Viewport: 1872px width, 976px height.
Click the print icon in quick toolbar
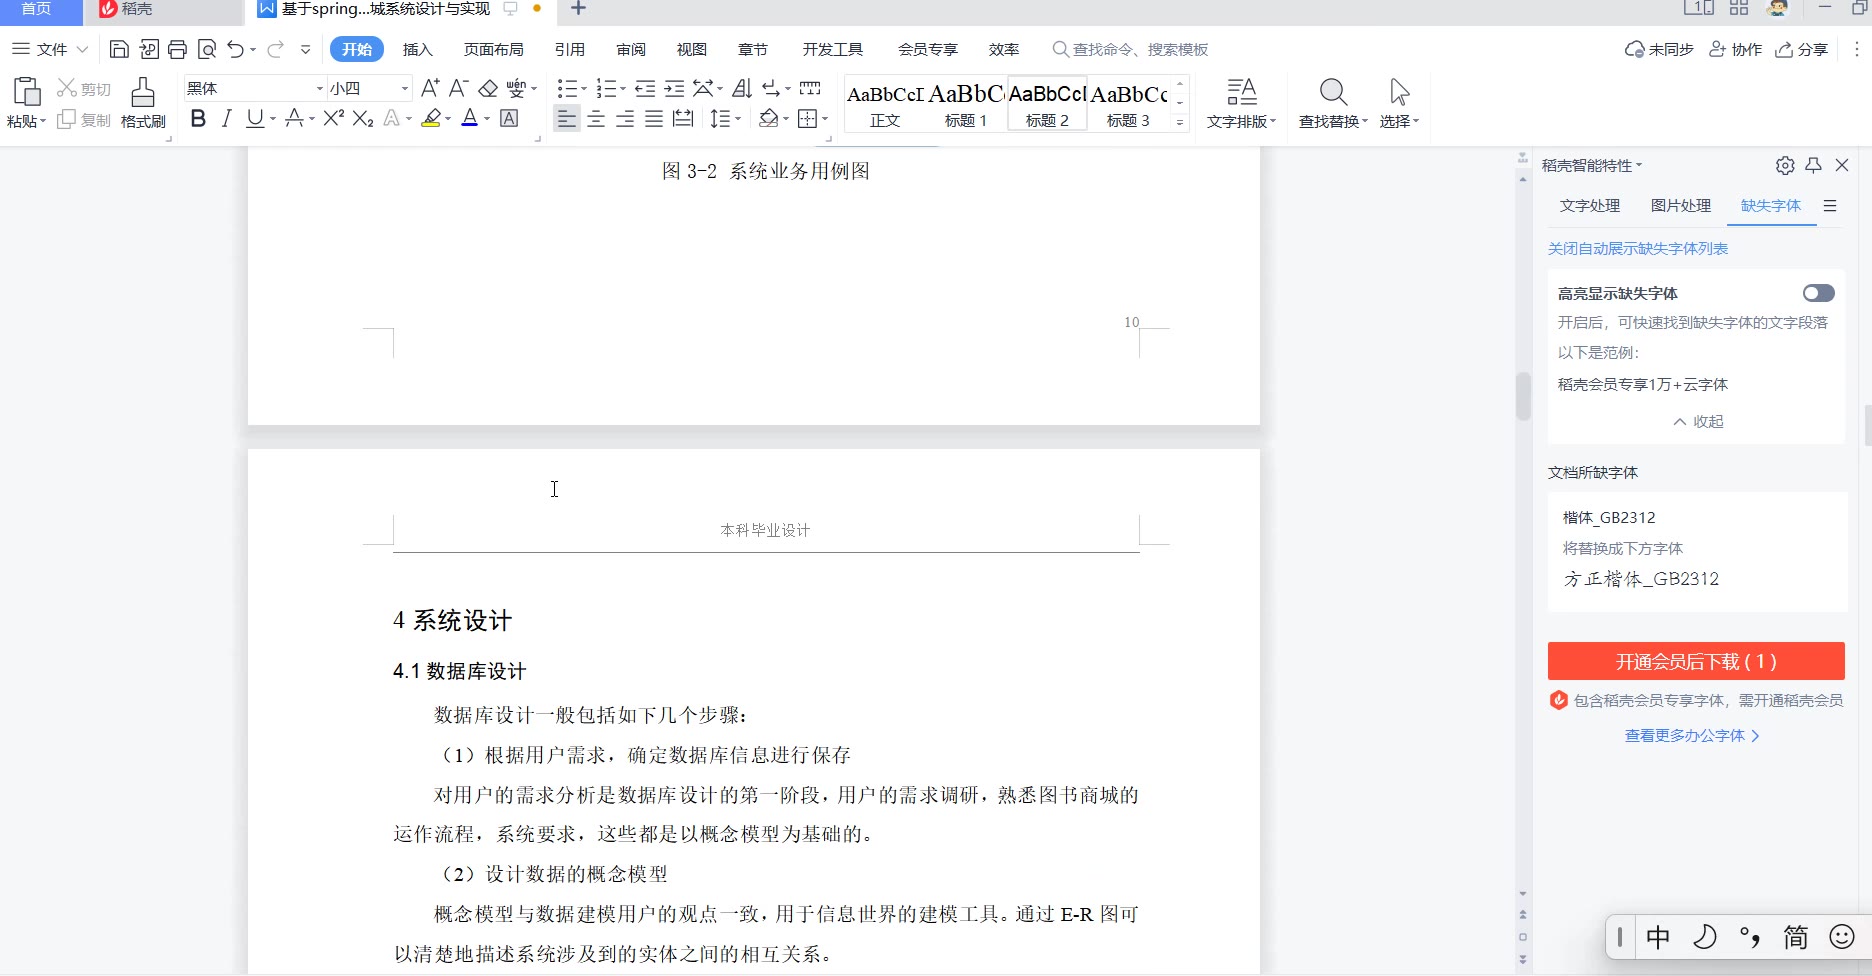tap(178, 49)
